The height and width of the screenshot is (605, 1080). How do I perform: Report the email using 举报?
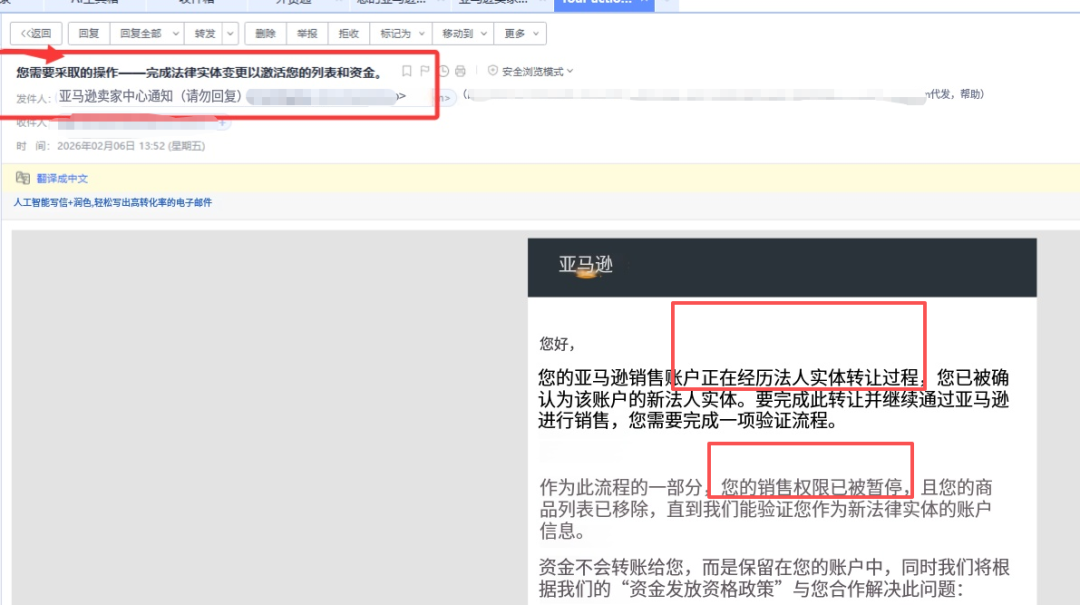[306, 33]
